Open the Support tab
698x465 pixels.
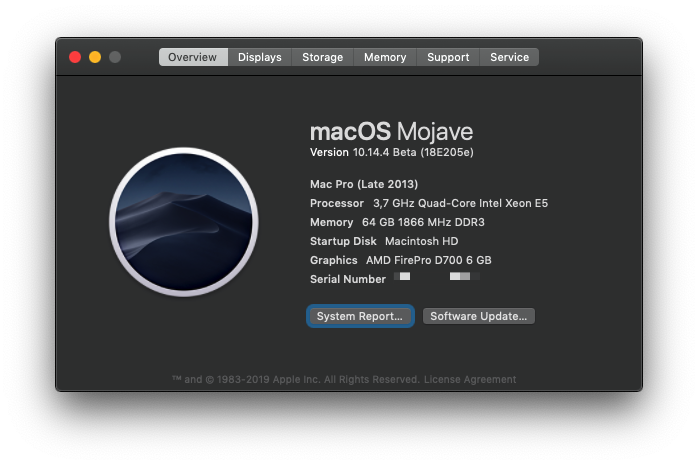[448, 57]
